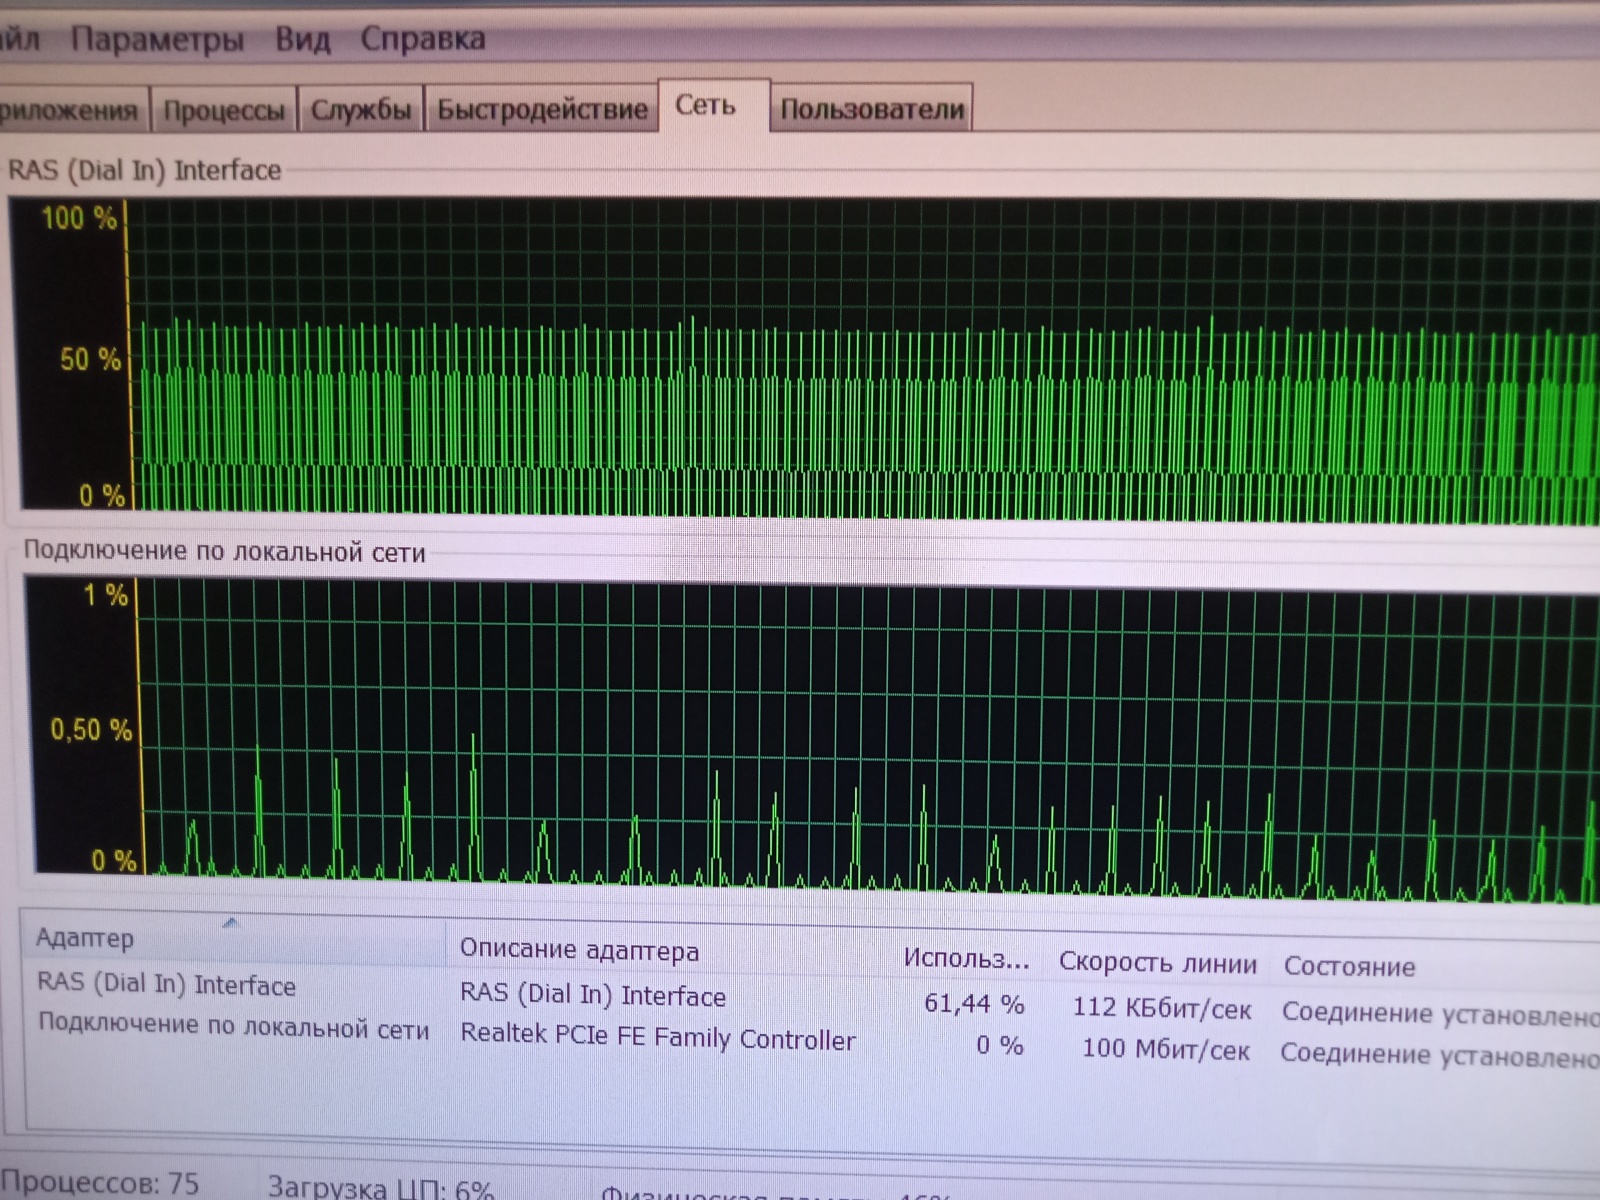Switch to the Пользователи tab
The height and width of the screenshot is (1200, 1600).
point(872,108)
